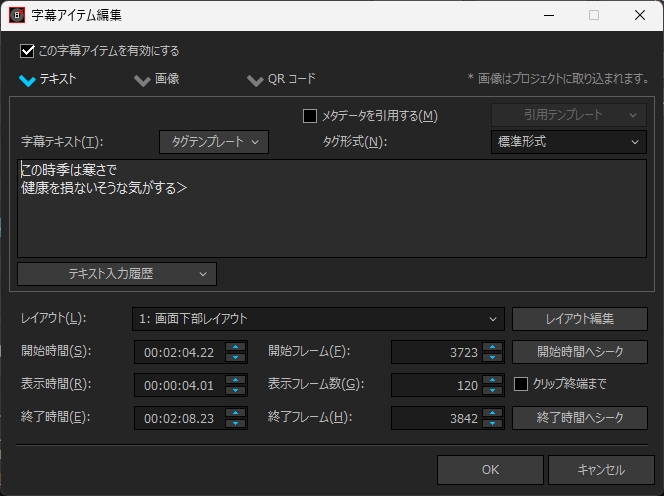The height and width of the screenshot is (496, 664).
Task: Increase 終了フレーム with up arrow
Action: pos(492,413)
